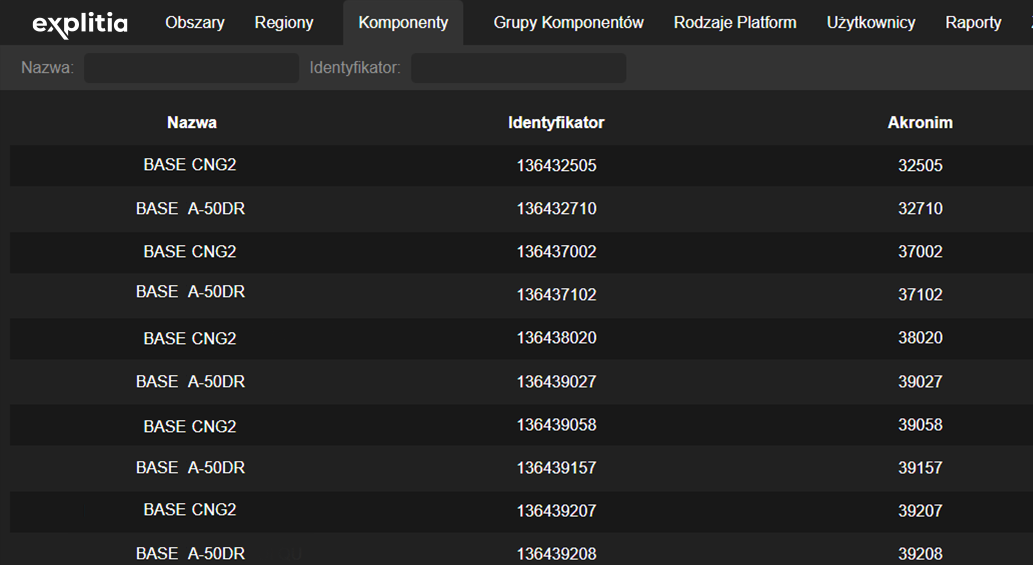Select the Komponenty tab
1033x565 pixels.
[403, 22]
